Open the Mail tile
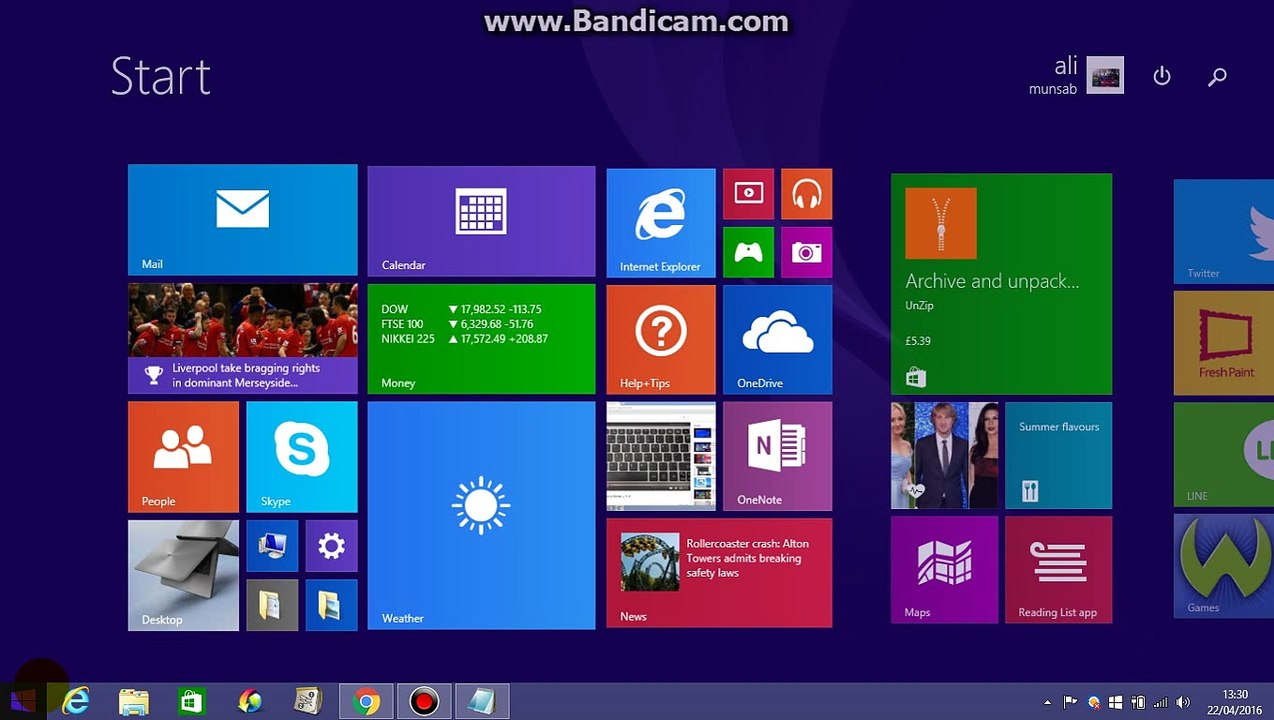The height and width of the screenshot is (720, 1274). [242, 220]
